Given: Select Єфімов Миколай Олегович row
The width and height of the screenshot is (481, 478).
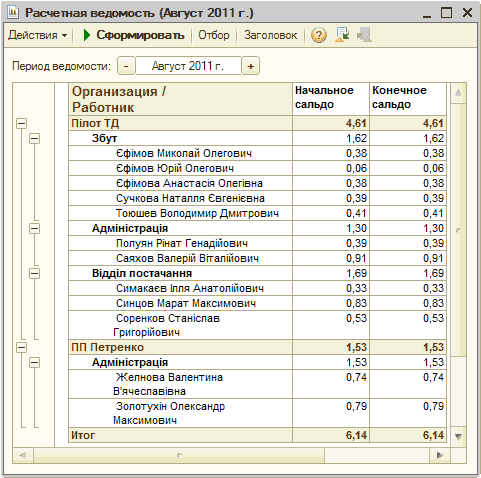Looking at the screenshot, I should (257, 153).
